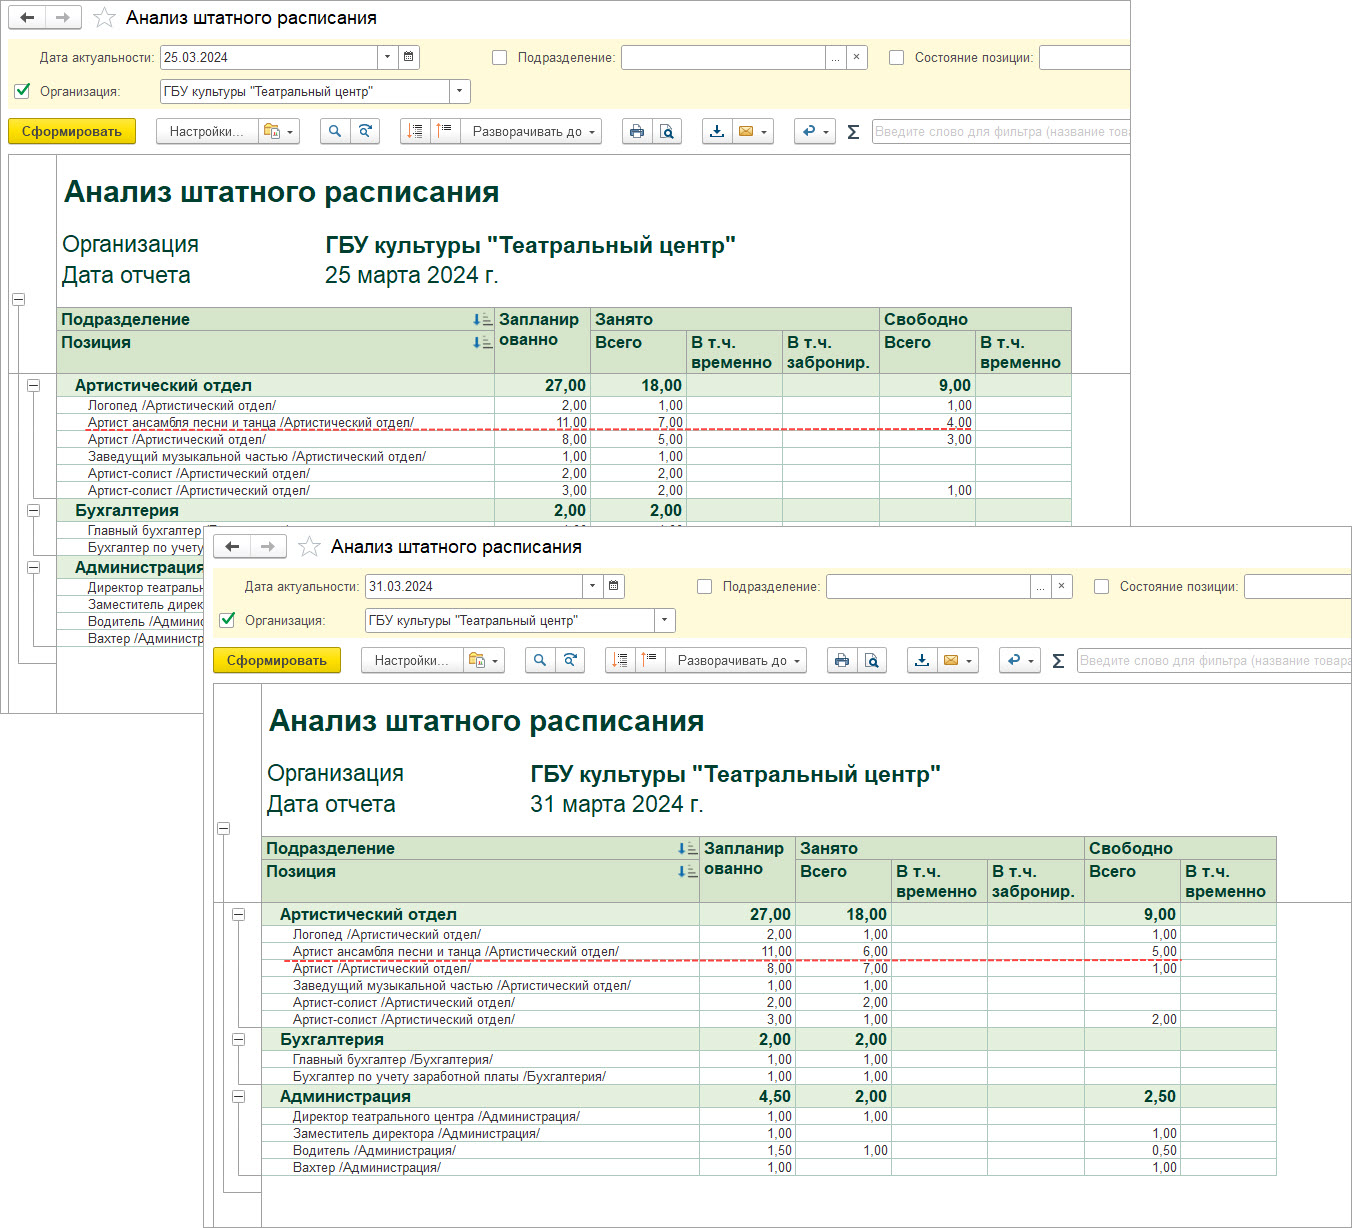Open Подразделение selection (…) in 31.03.2024 window
1352x1228 pixels.
click(x=1041, y=587)
